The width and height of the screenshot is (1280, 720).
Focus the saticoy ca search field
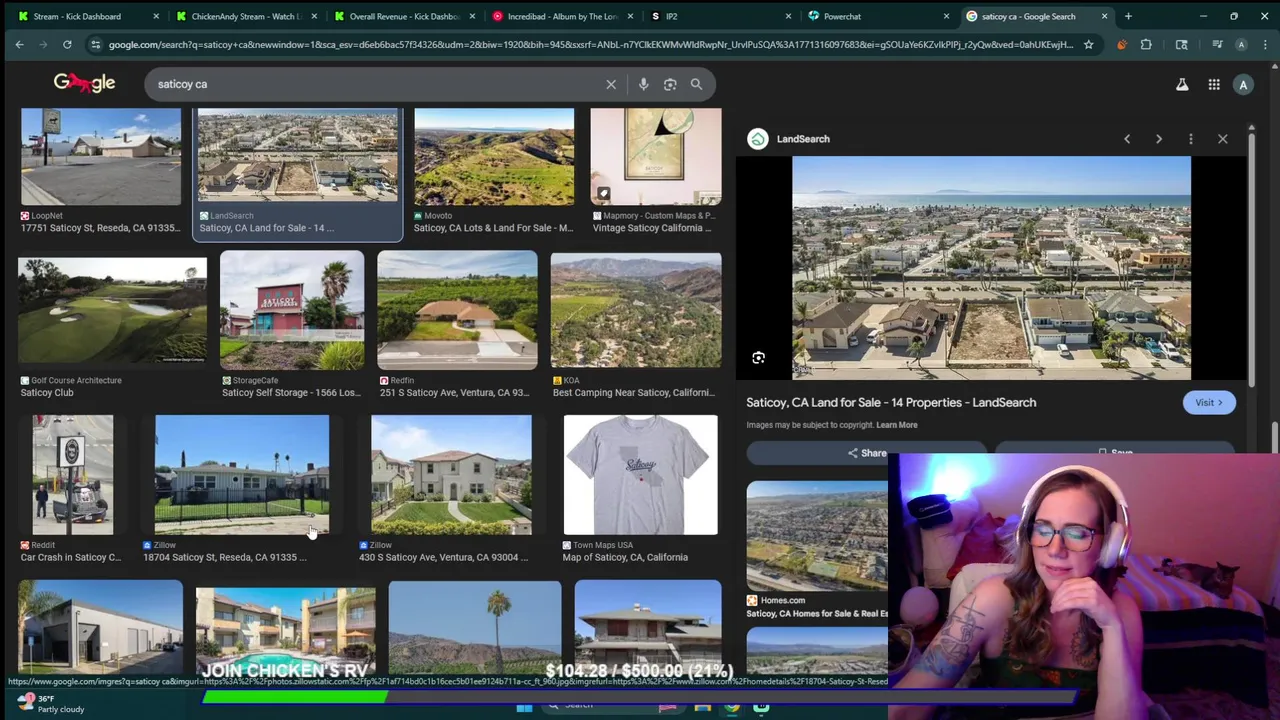coord(375,84)
